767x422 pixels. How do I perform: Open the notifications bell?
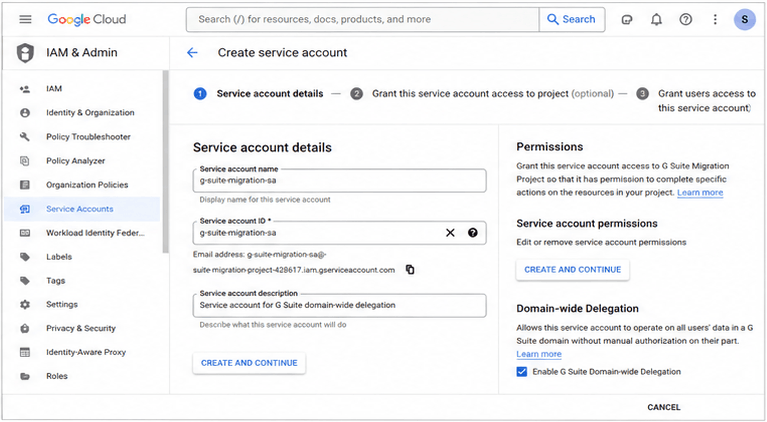656,20
